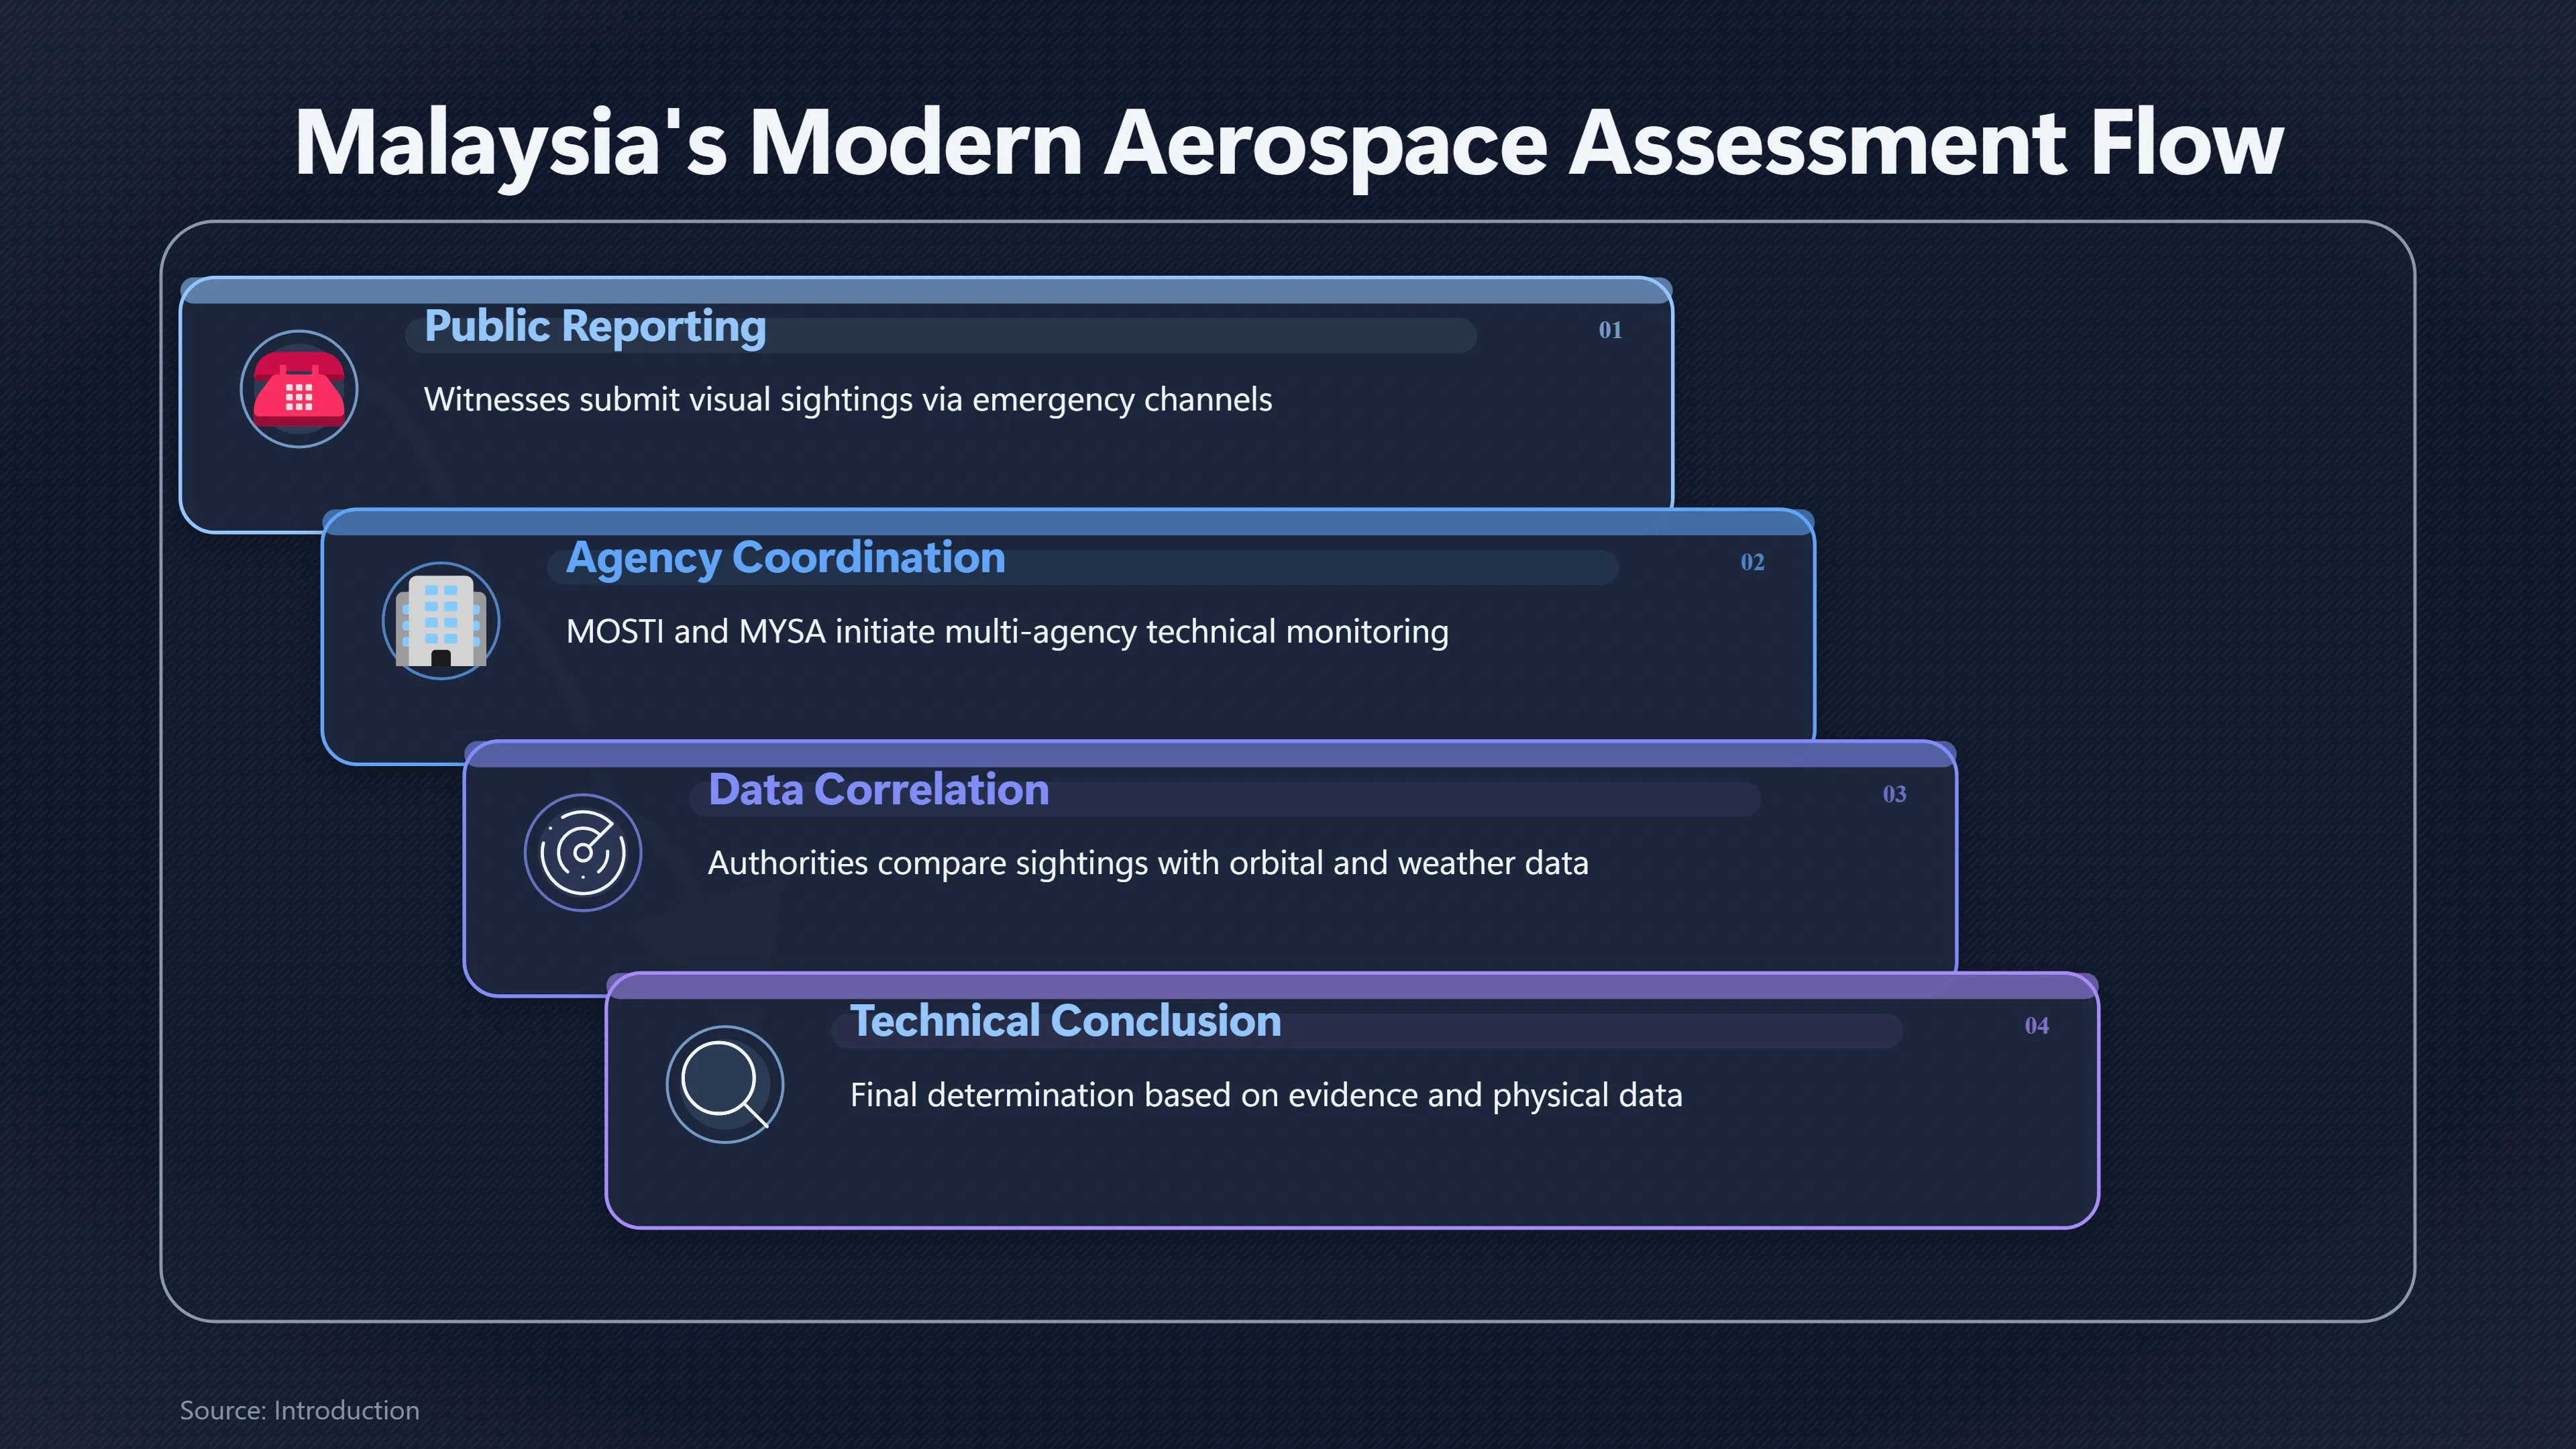Click the red telephone icon
2576x1449 pixels.
(x=299, y=389)
